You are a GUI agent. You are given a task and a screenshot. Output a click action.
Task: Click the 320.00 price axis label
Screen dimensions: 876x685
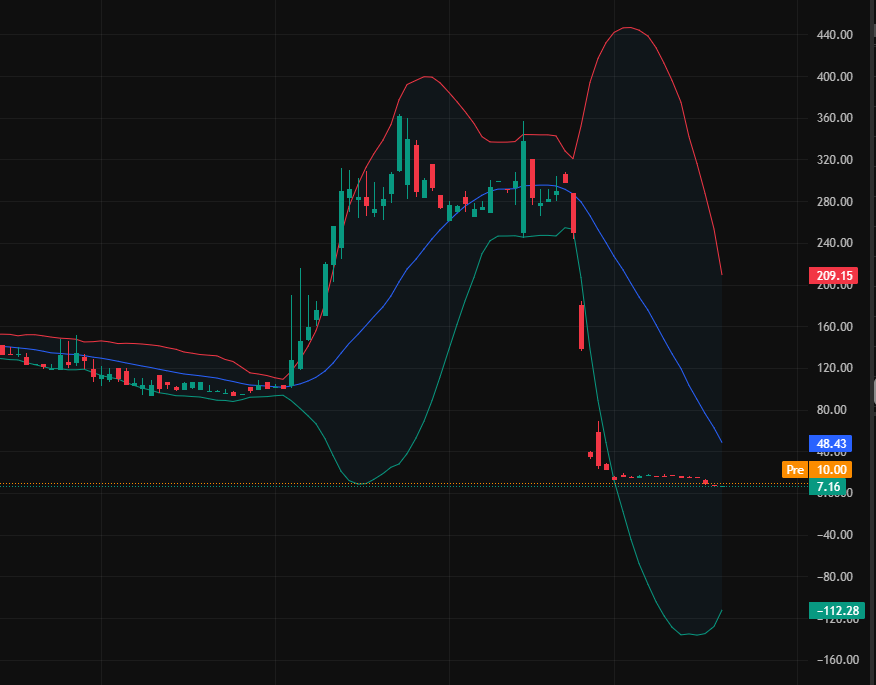pyautogui.click(x=835, y=160)
